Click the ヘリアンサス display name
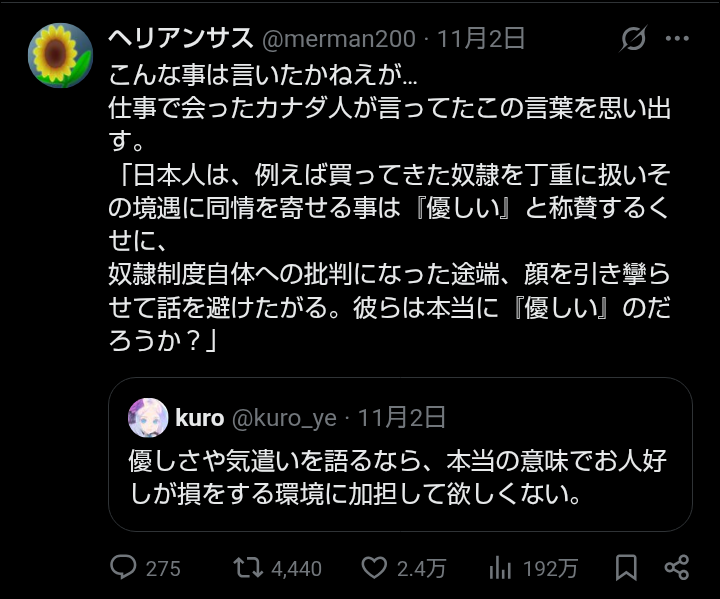Viewport: 720px width, 599px height. coord(180,40)
